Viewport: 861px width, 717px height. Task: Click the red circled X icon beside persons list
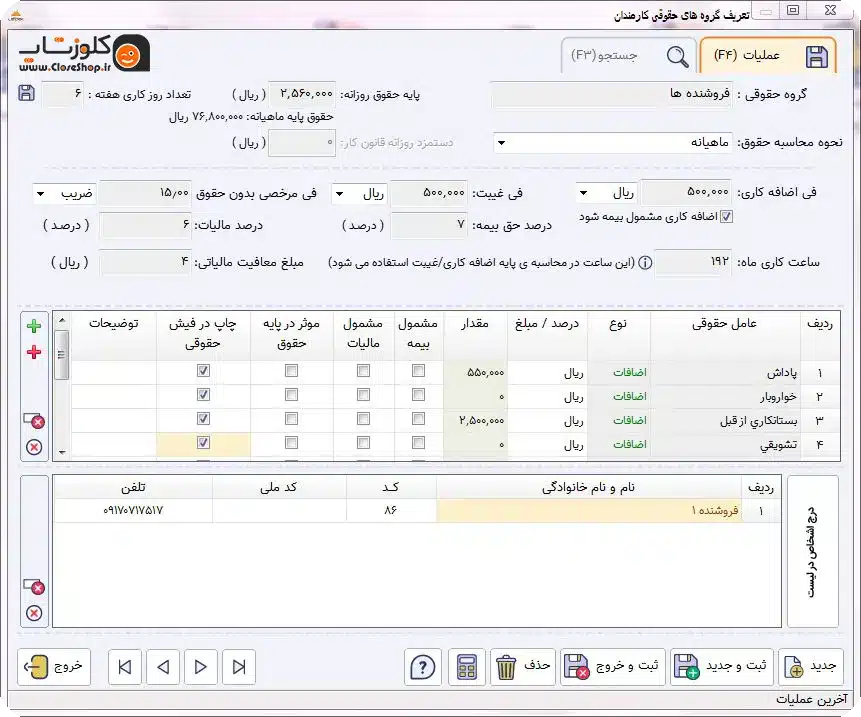[x=34, y=613]
